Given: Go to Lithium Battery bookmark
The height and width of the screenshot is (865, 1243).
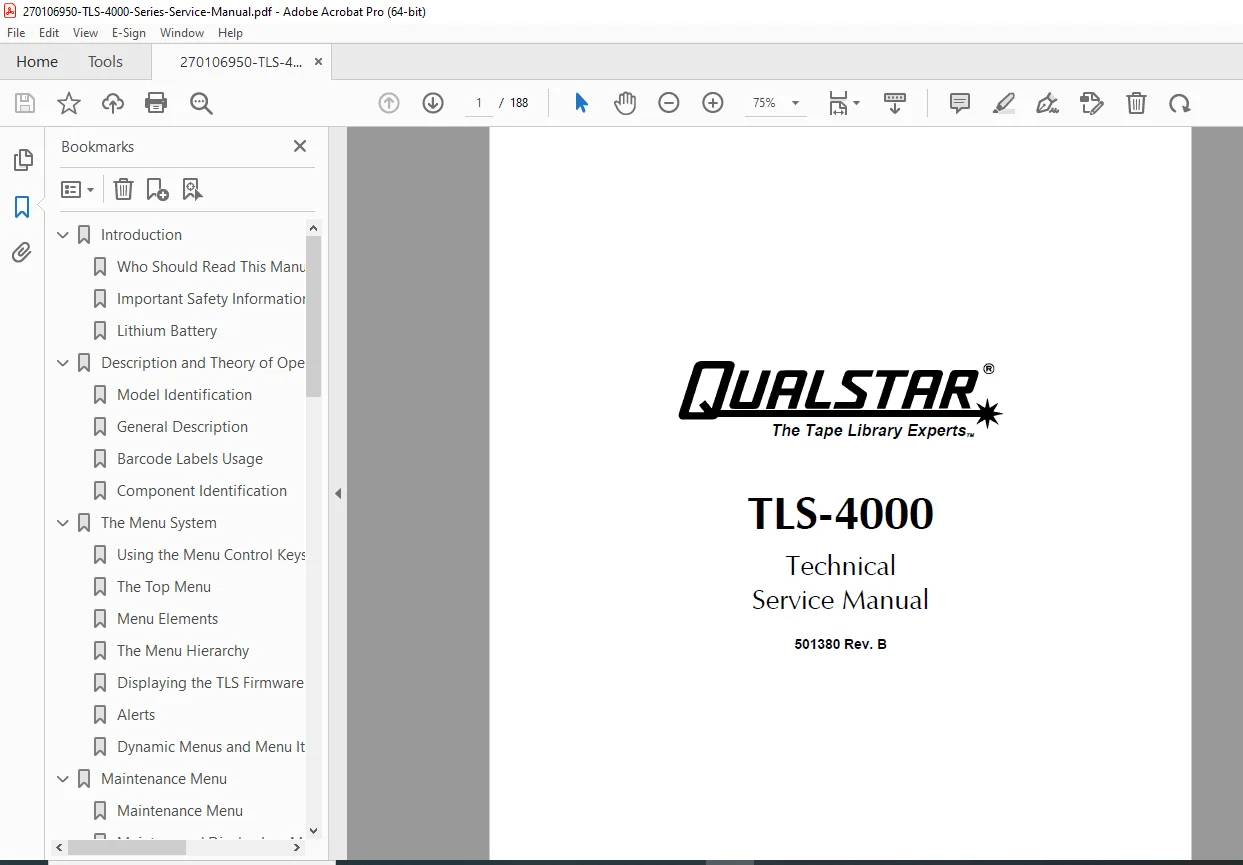Looking at the screenshot, I should [x=167, y=331].
